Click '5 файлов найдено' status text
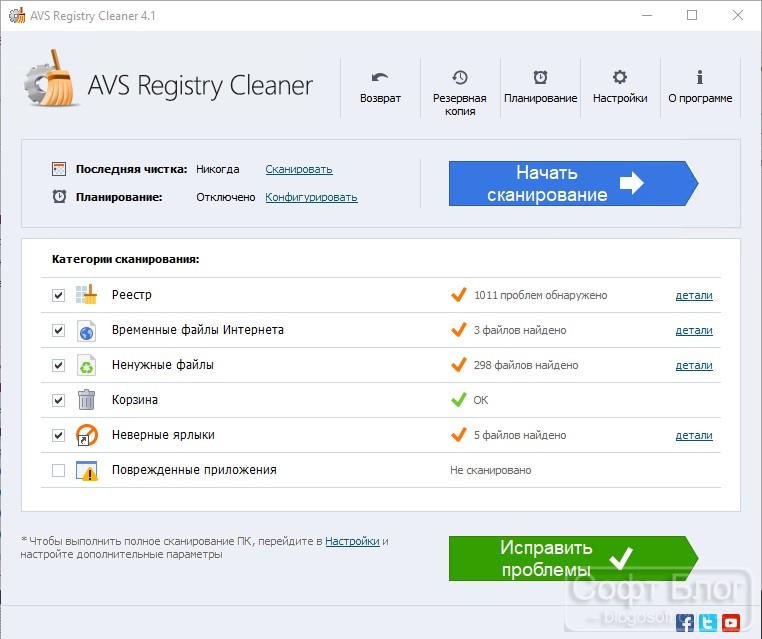762x639 pixels. [x=520, y=435]
